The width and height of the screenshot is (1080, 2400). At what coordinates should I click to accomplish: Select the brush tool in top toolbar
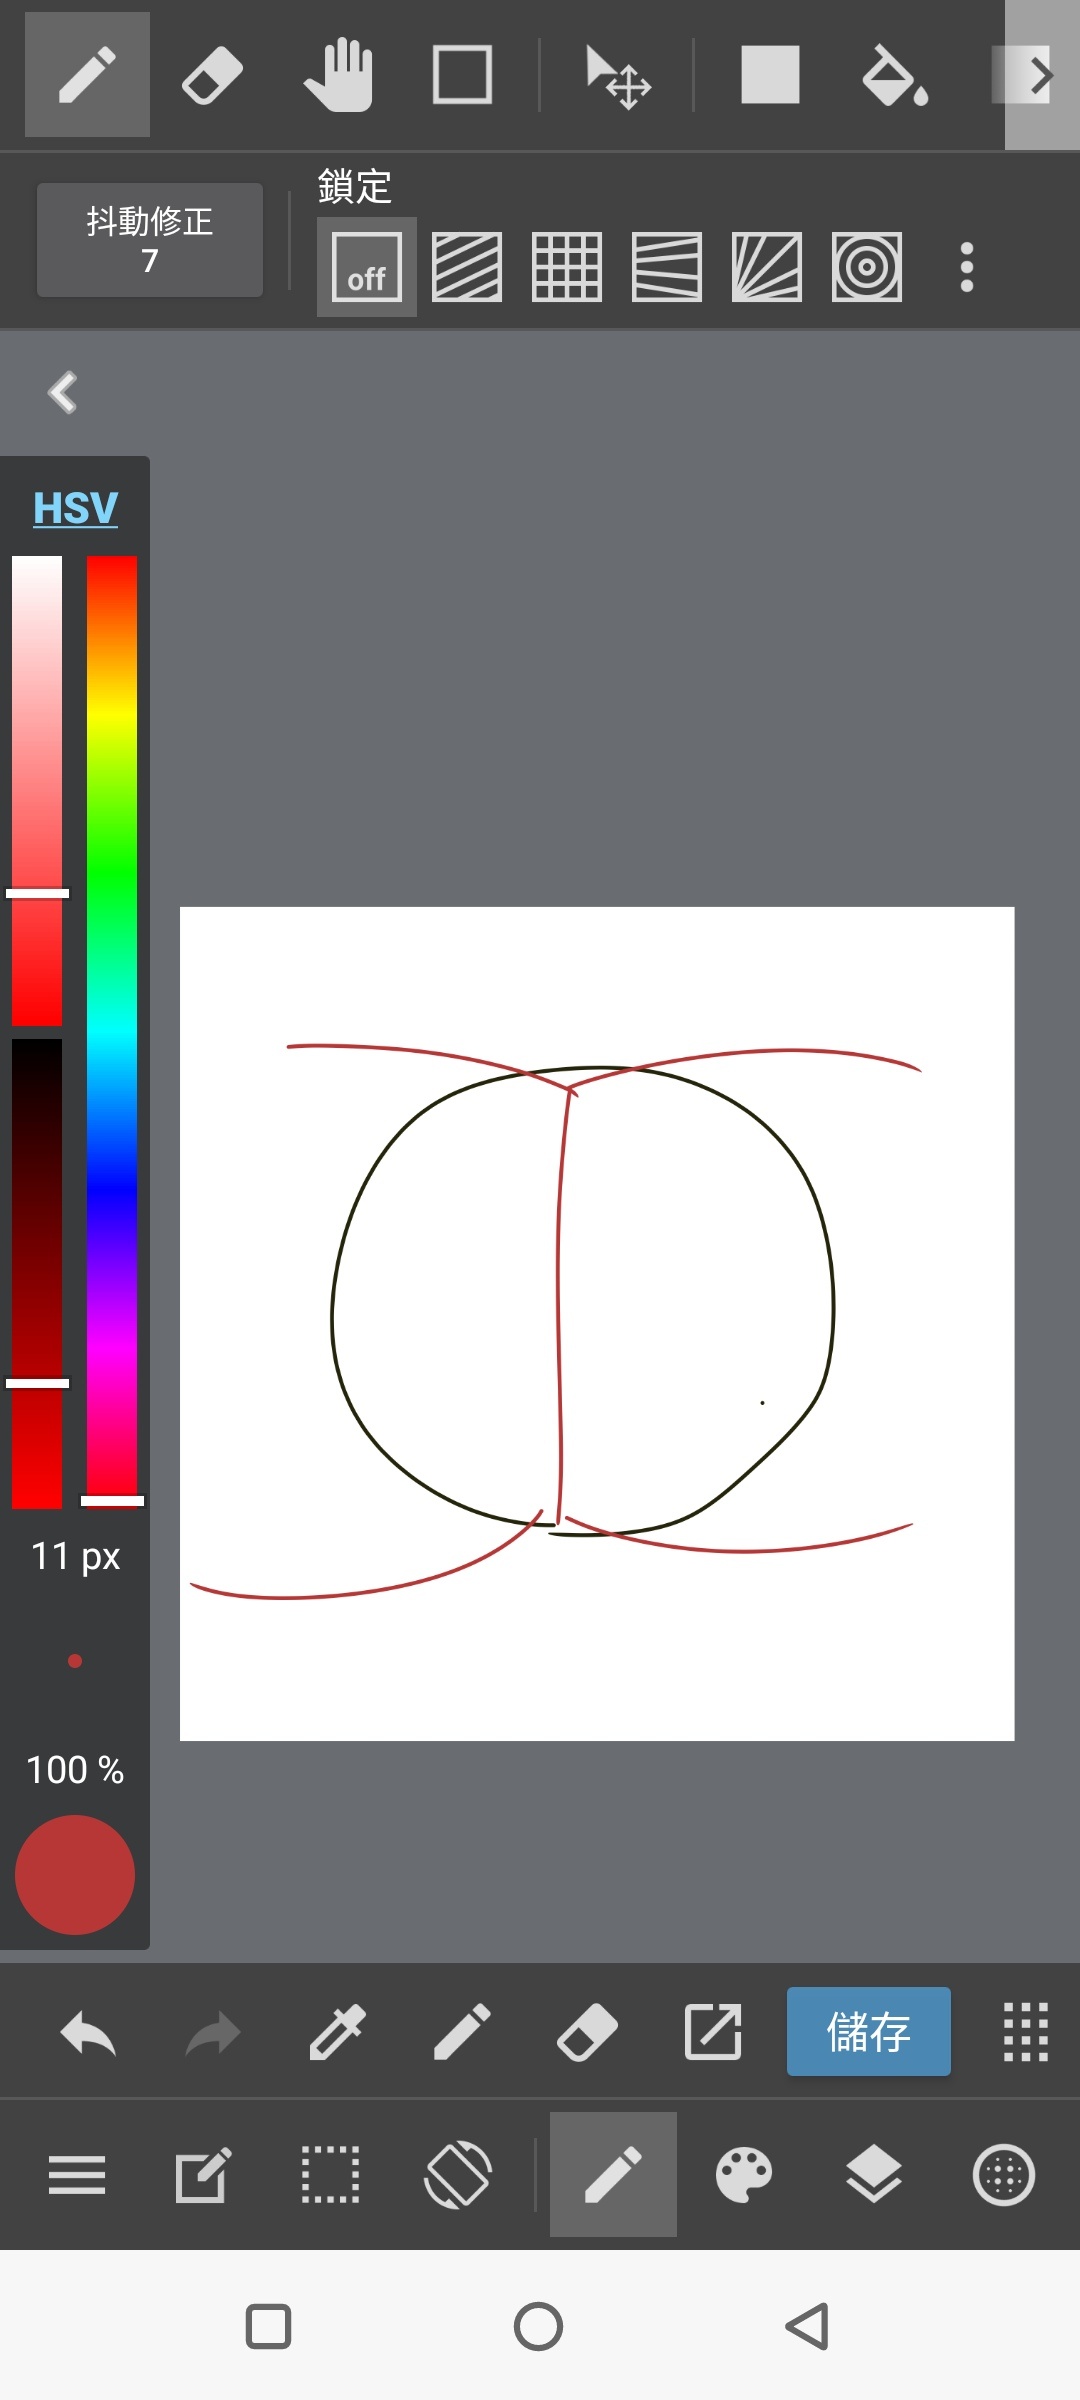[87, 75]
